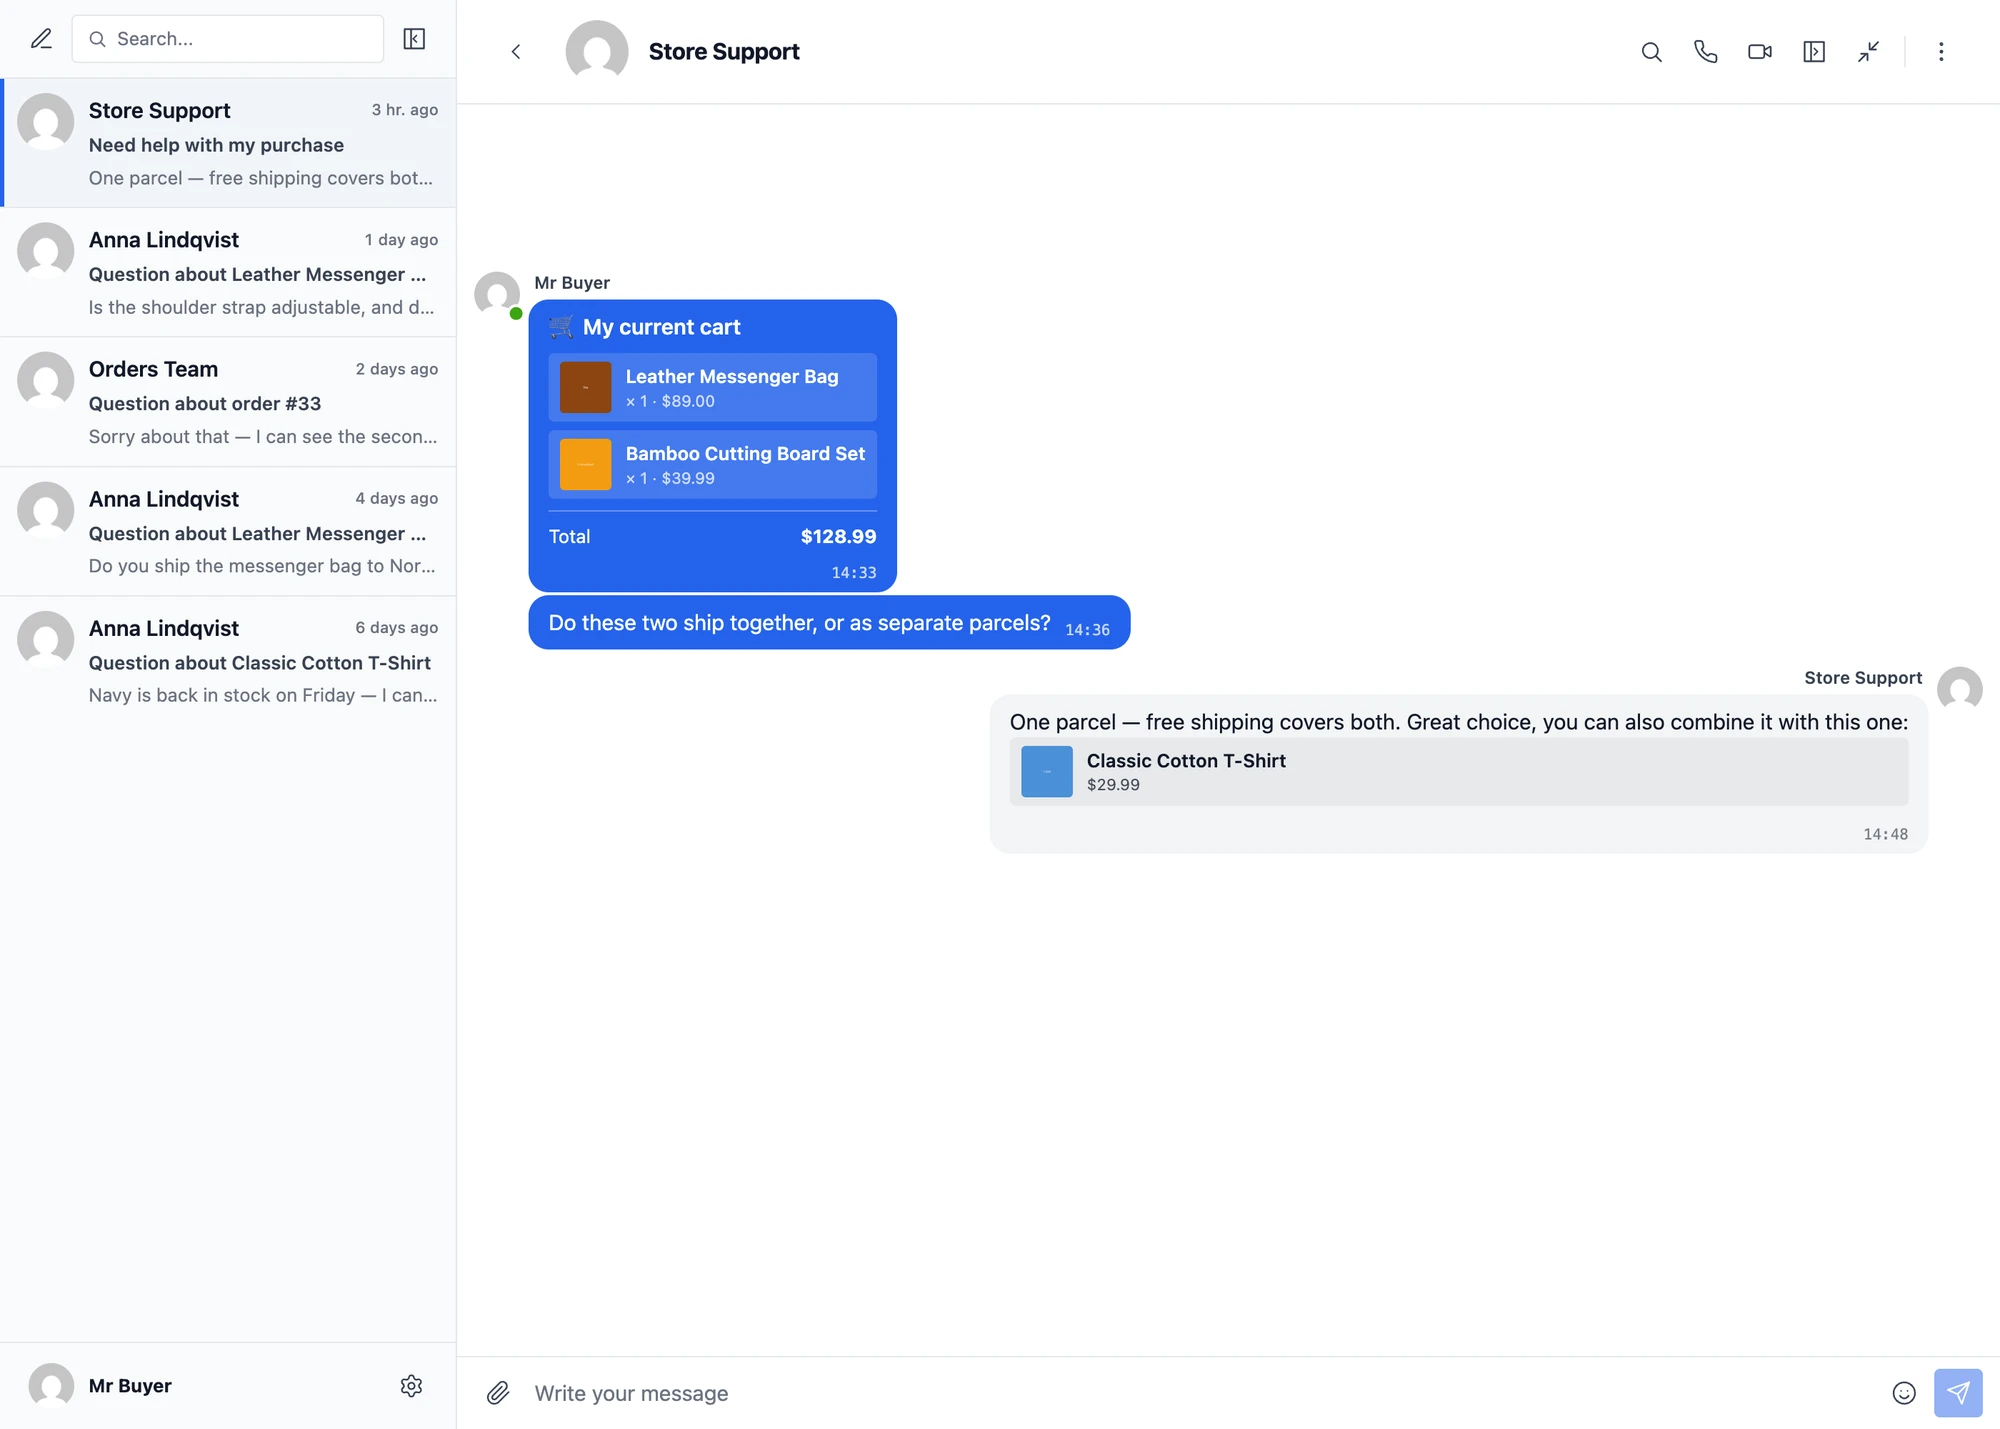The width and height of the screenshot is (2000, 1429).
Task: Click the minimize chat arrows icon
Action: coord(1868,52)
